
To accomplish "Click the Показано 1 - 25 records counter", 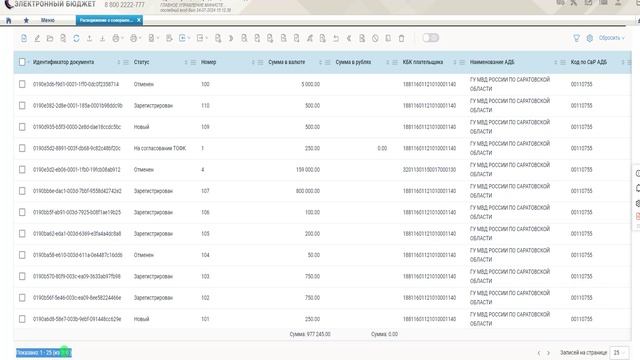I will pos(44,352).
